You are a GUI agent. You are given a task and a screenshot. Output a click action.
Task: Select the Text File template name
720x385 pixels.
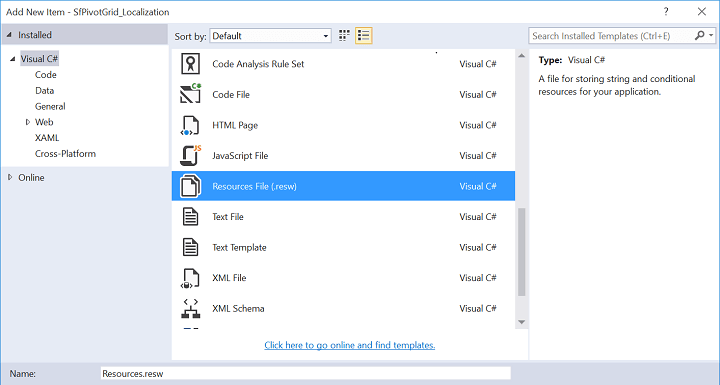point(228,217)
